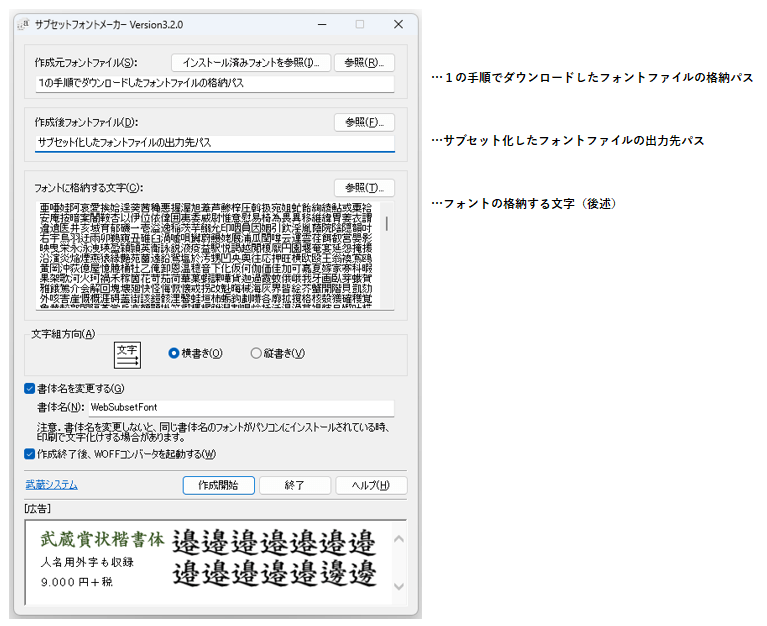Viewport: 767px width, 626px height.
Task: Click 参照(F) to browse for the output font
Action: (x=364, y=122)
